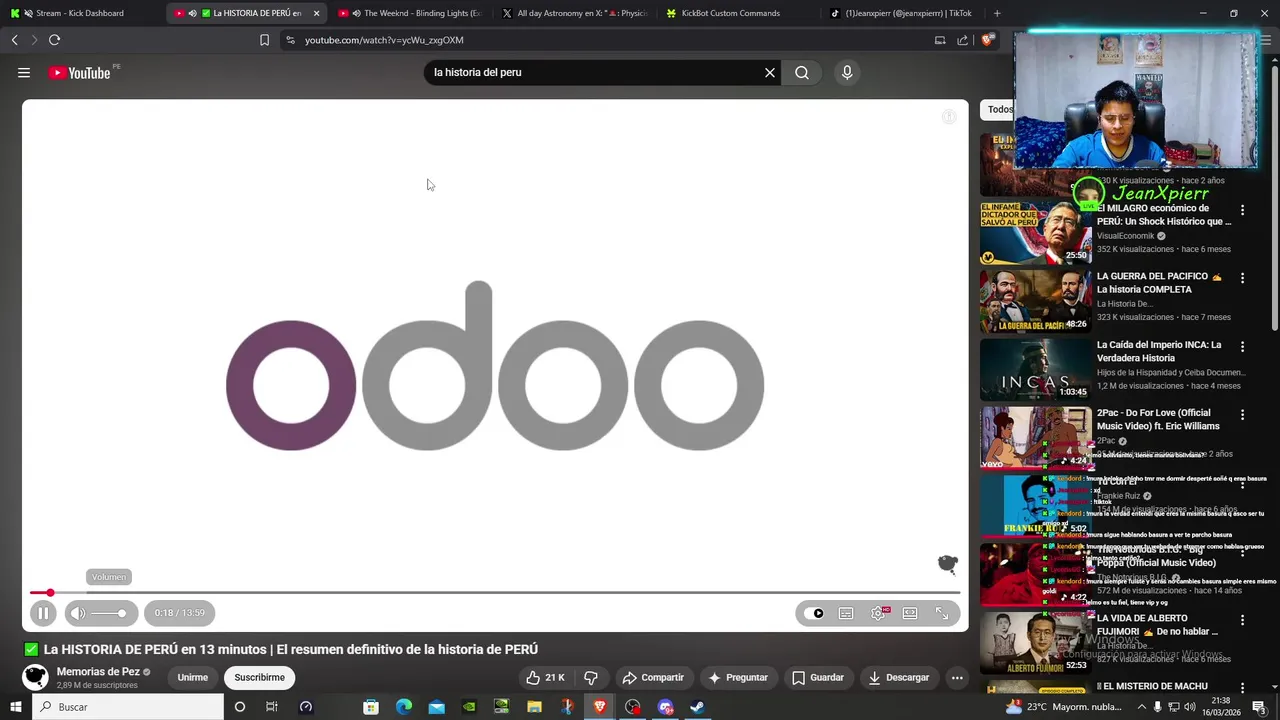The height and width of the screenshot is (720, 1280).
Task: Reload the current page
Action: click(x=54, y=40)
